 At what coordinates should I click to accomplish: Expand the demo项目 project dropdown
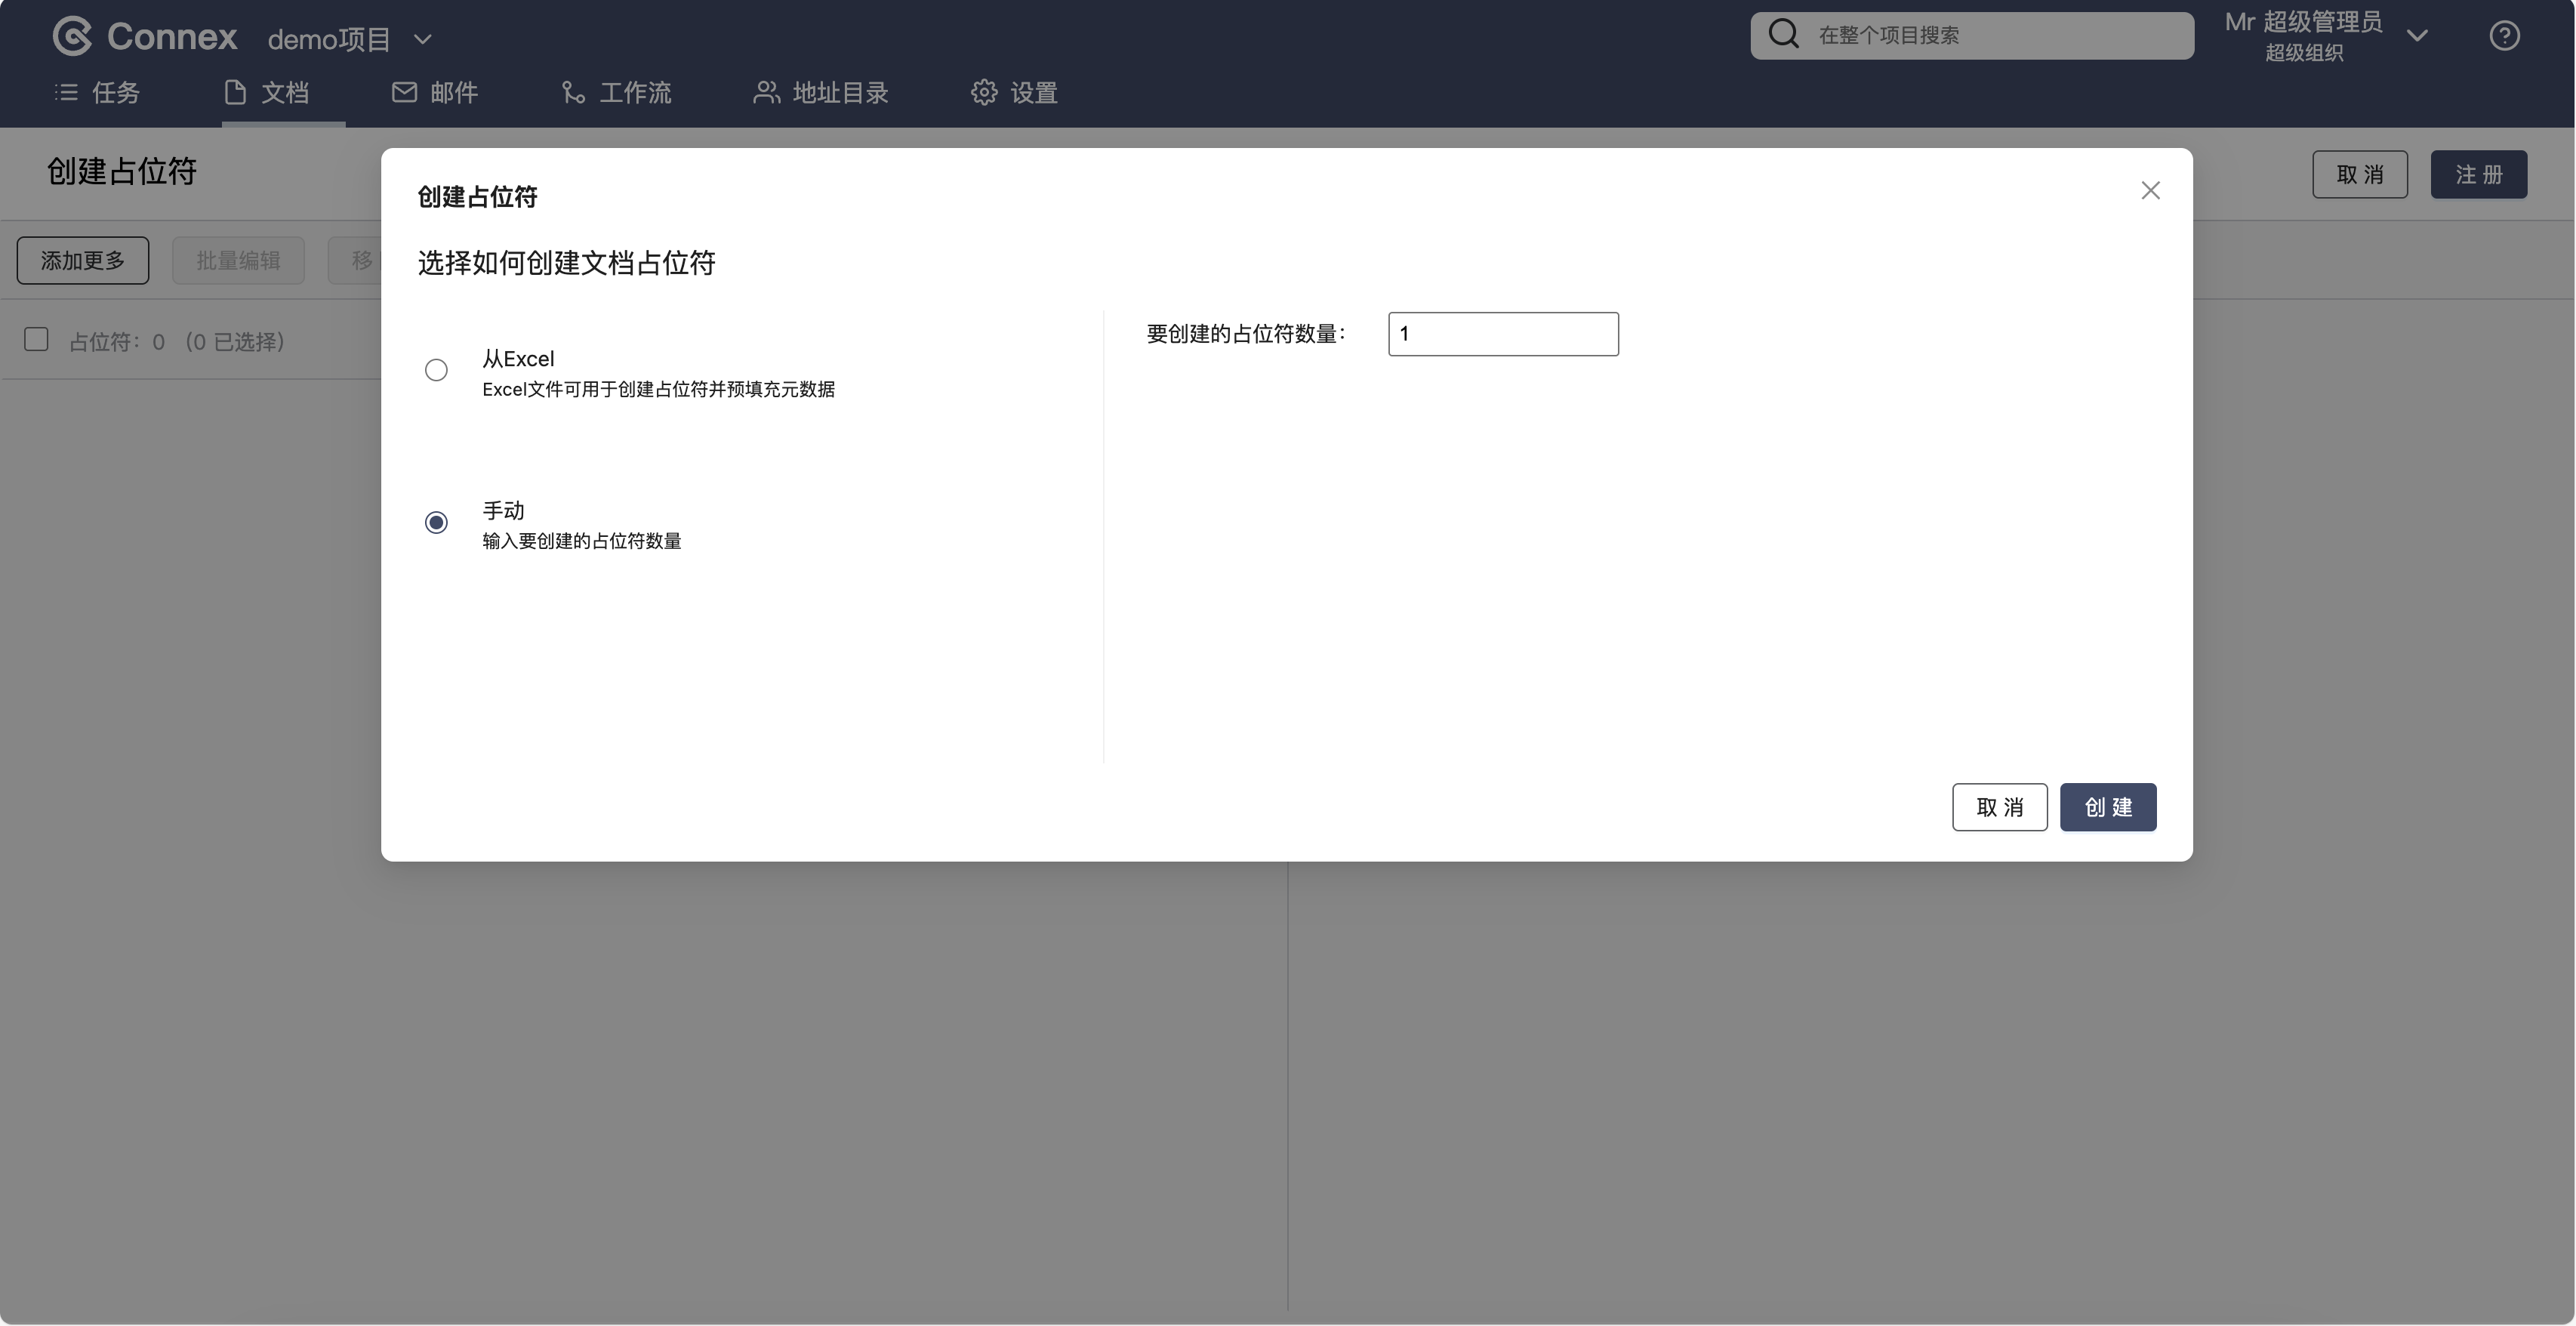coord(423,40)
